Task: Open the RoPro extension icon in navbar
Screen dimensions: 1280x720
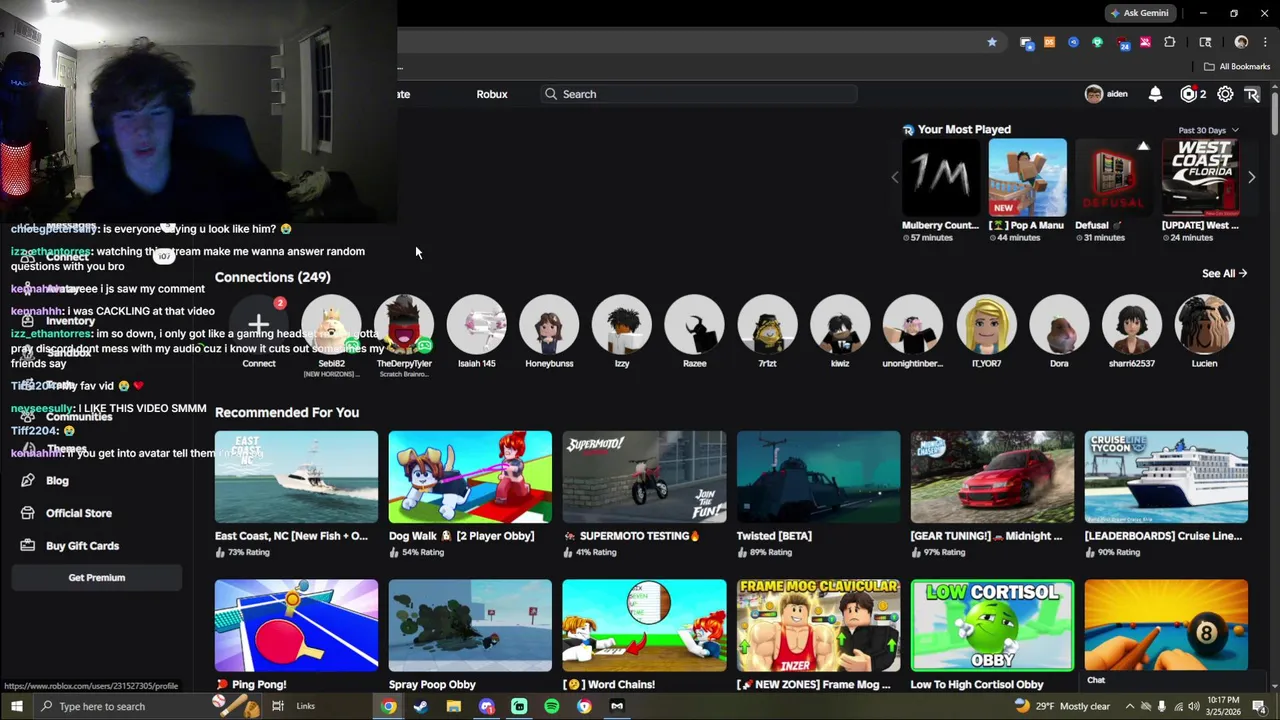Action: pyautogui.click(x=1252, y=94)
